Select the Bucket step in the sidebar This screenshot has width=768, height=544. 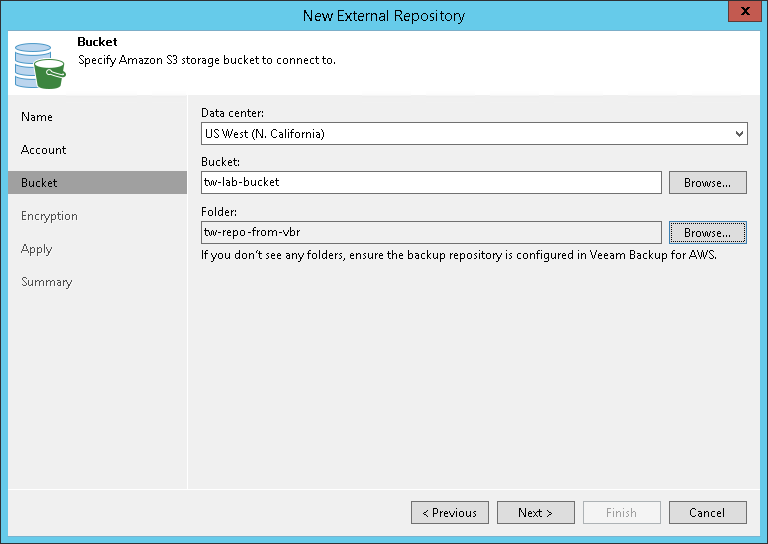(x=40, y=183)
